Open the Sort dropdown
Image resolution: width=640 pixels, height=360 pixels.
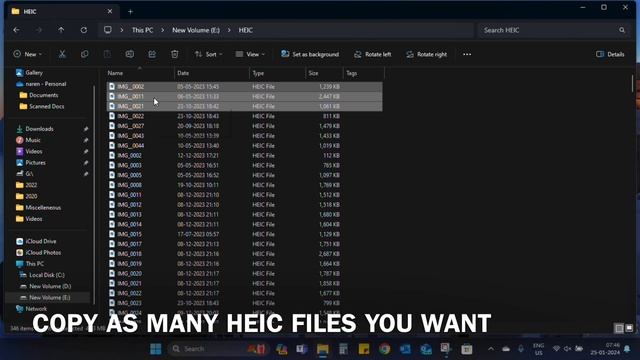(x=209, y=54)
